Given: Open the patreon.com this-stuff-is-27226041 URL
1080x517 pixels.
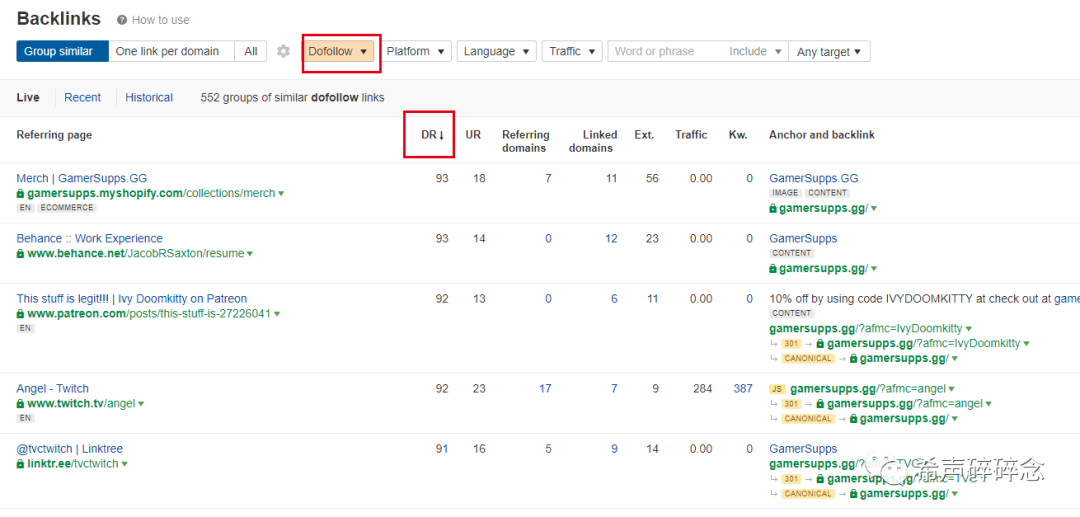Looking at the screenshot, I should point(149,313).
